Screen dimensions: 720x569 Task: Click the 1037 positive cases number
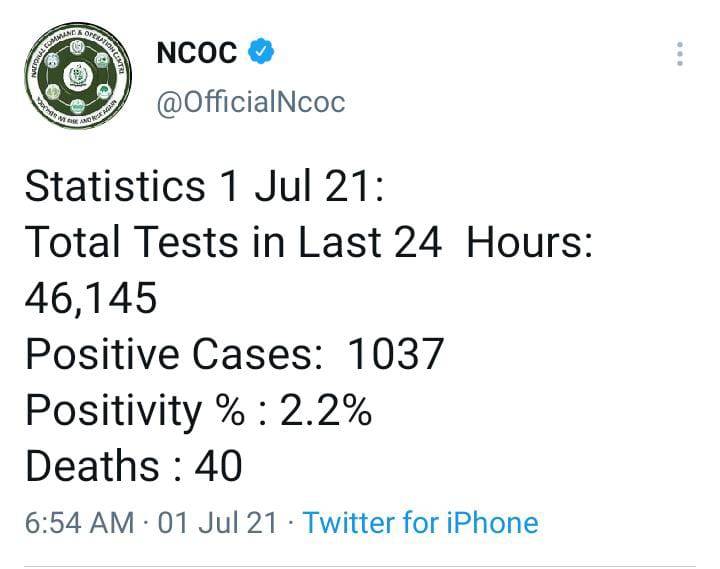[x=395, y=354]
